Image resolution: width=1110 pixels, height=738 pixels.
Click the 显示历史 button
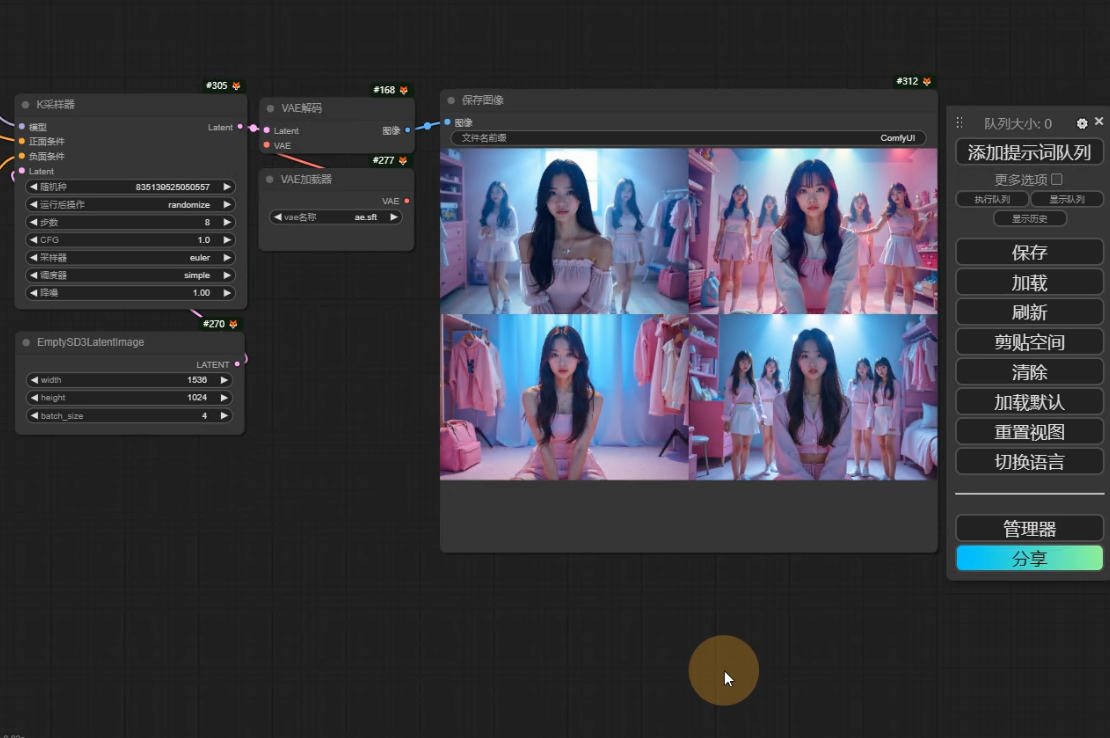(x=1029, y=218)
